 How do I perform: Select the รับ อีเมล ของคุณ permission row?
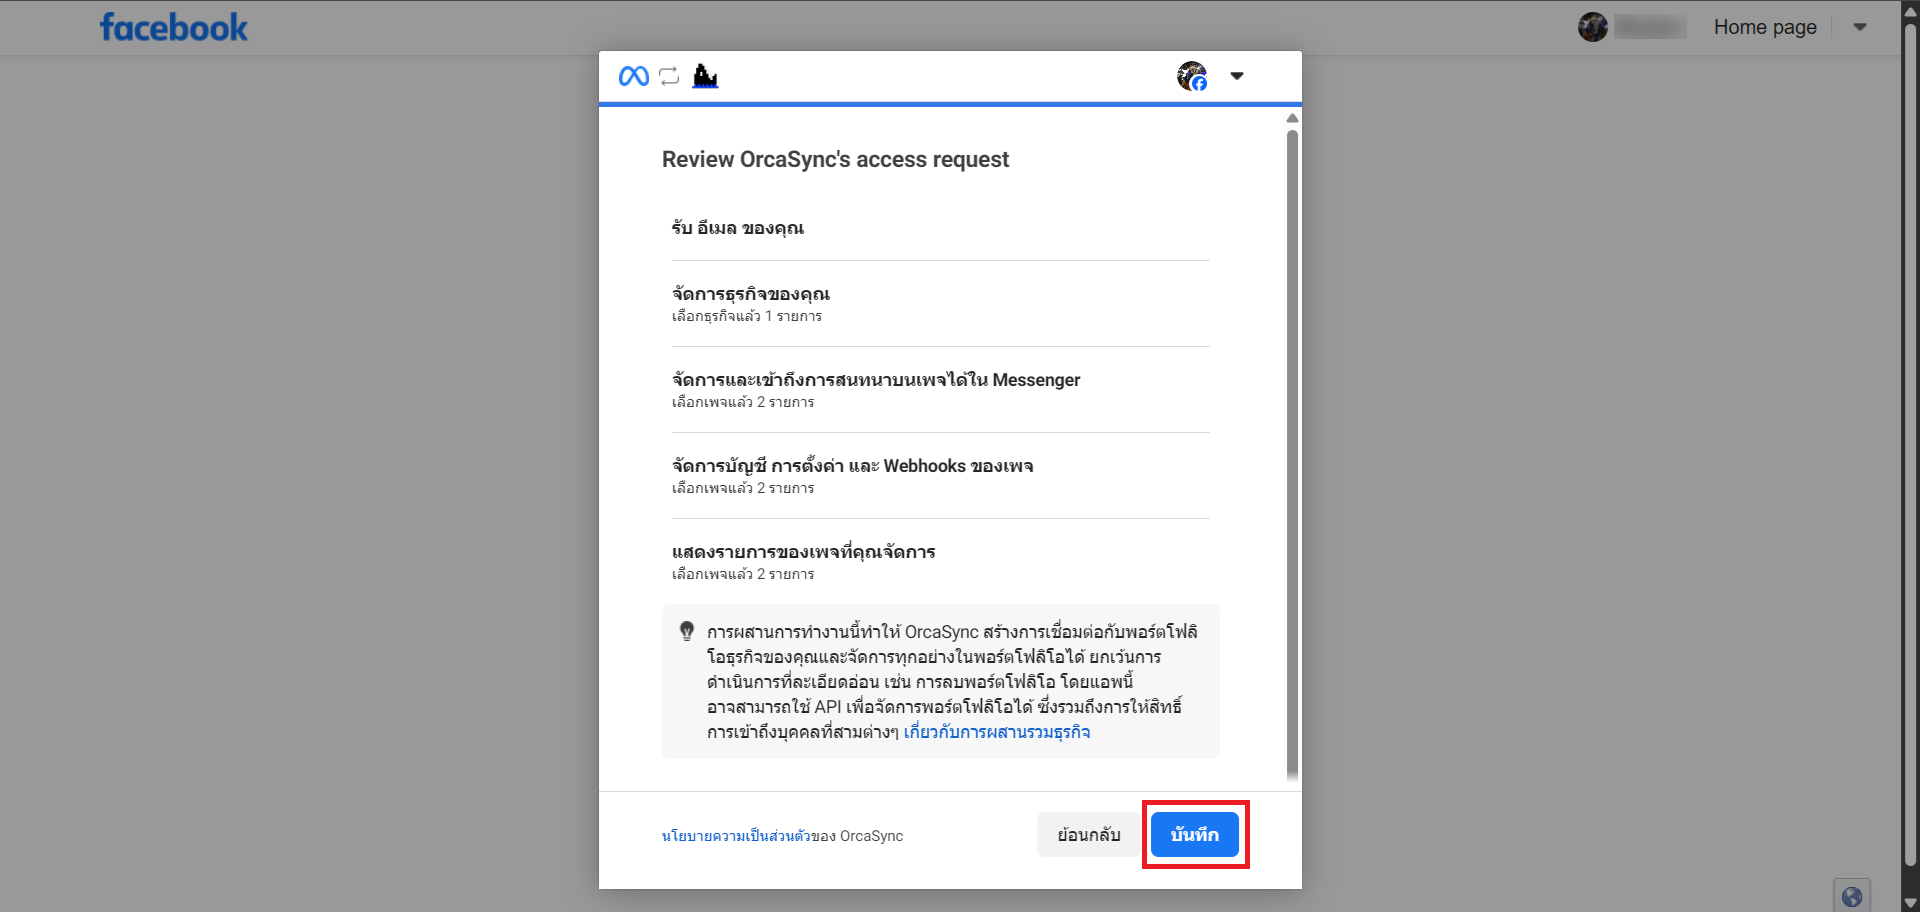click(x=940, y=228)
